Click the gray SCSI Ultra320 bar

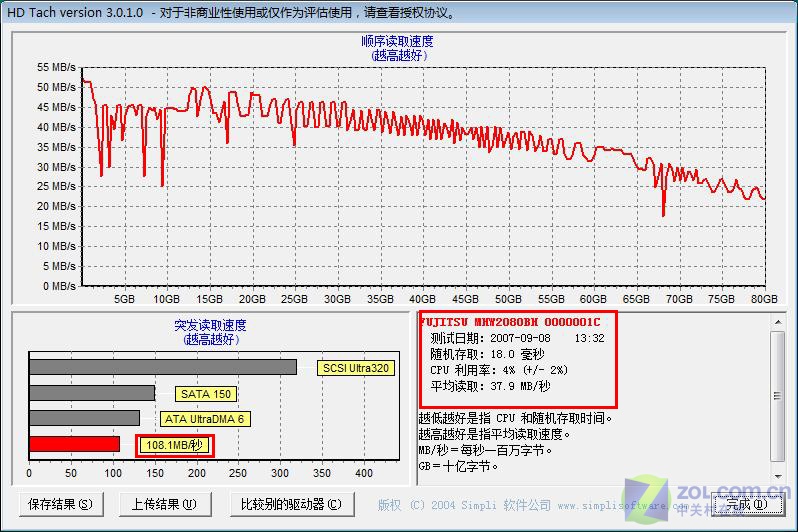click(x=163, y=367)
